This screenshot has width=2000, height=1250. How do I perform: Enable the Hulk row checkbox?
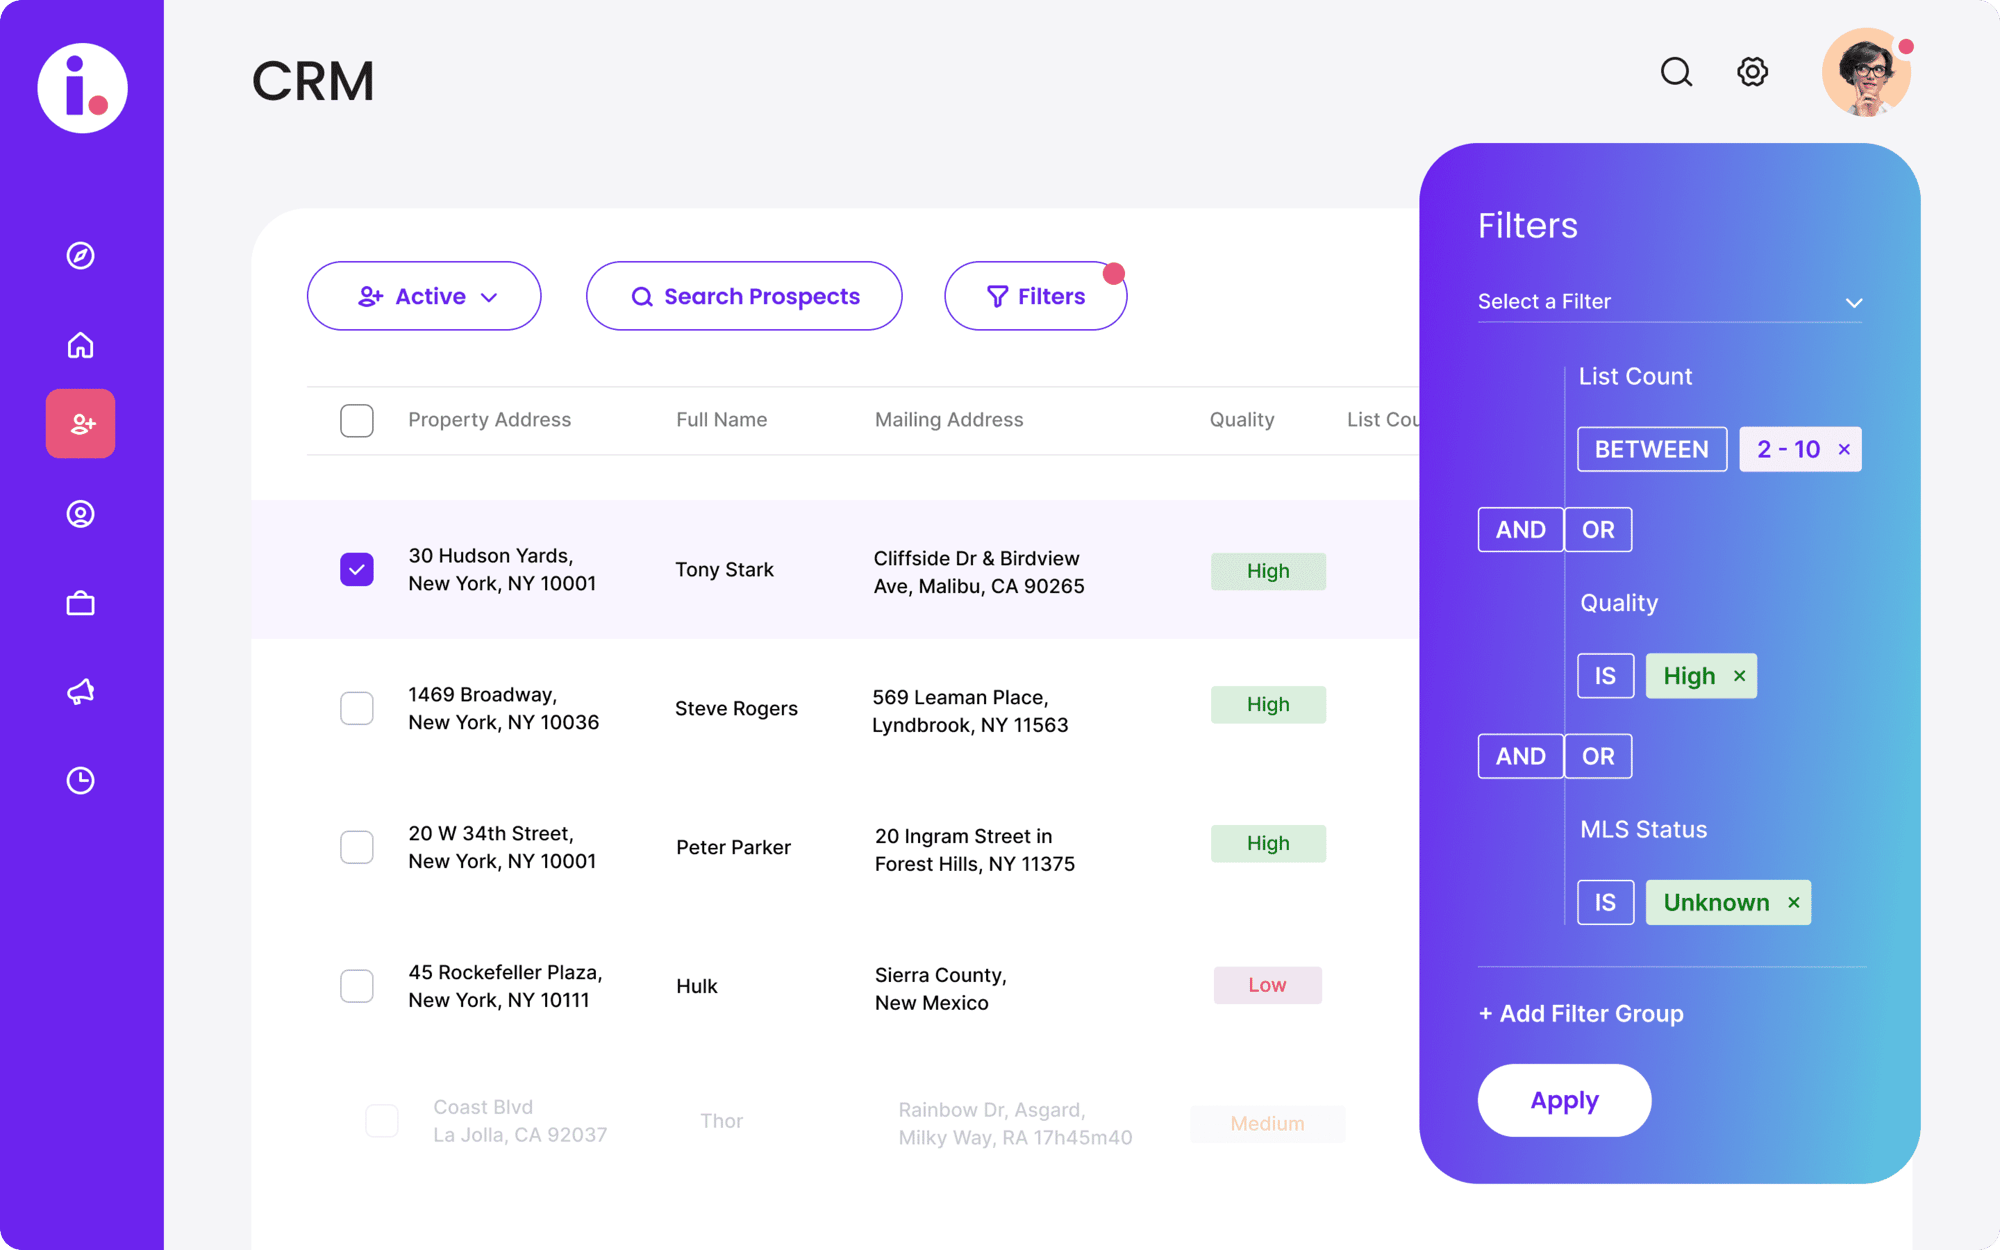tap(356, 985)
